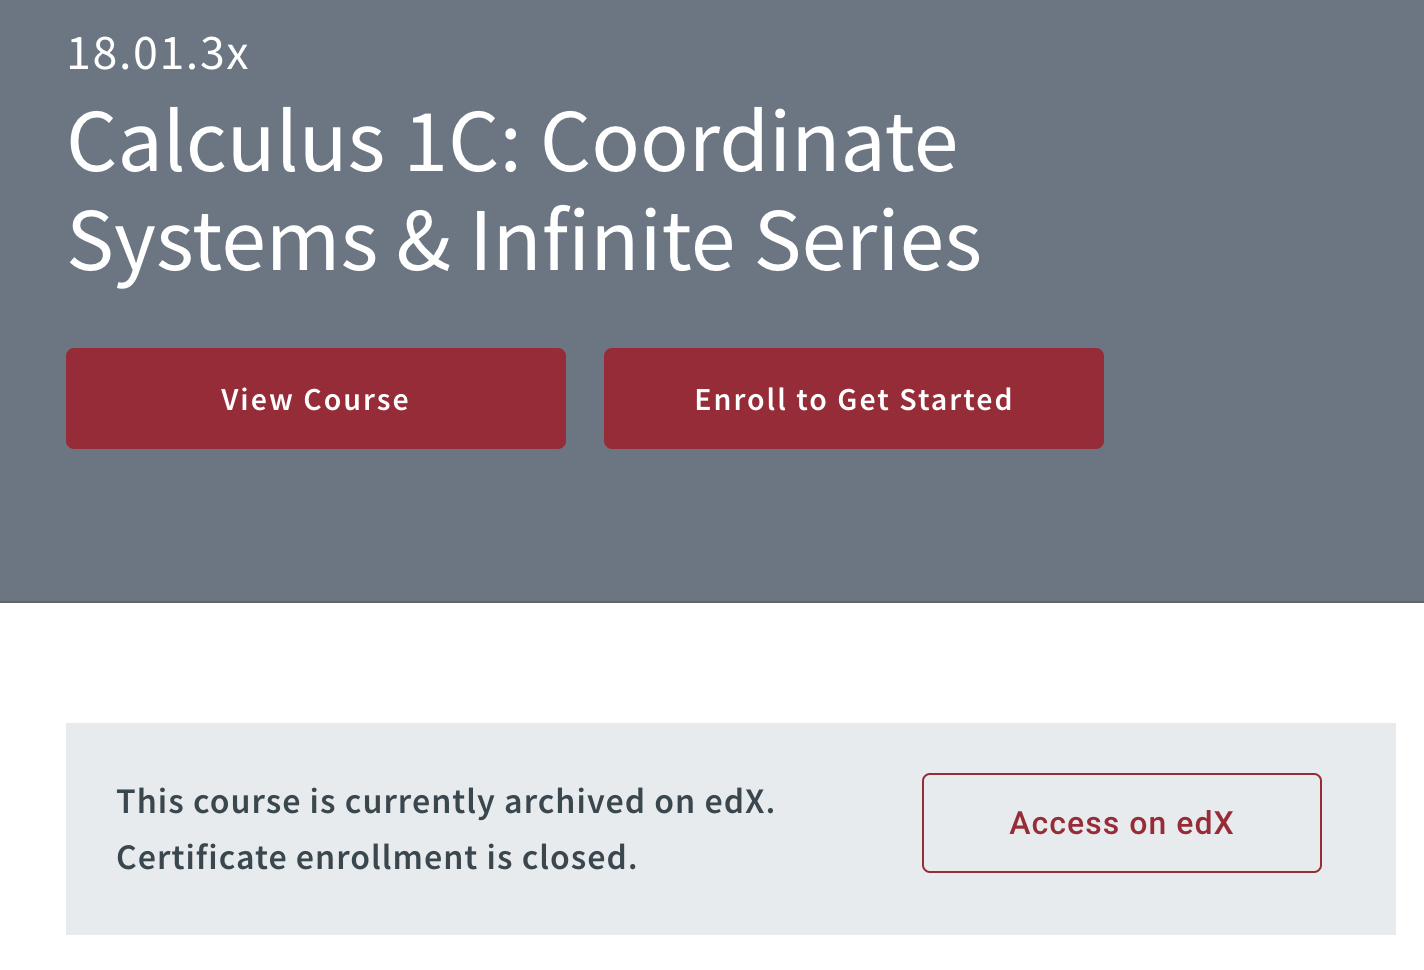Start the course using View Course
This screenshot has width=1424, height=970.
pos(315,398)
